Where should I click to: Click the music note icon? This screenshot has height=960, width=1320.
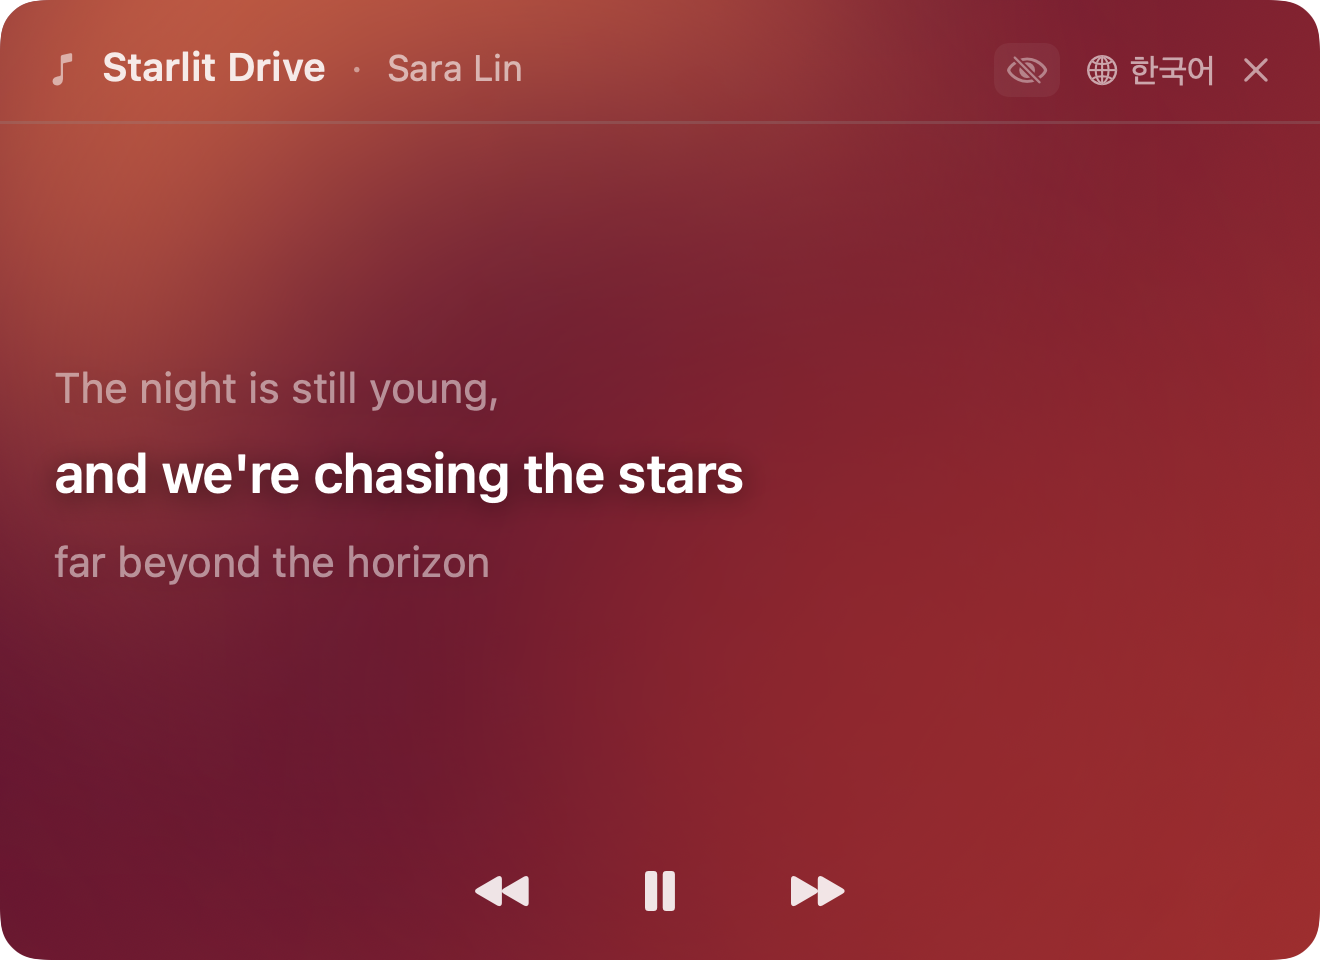(63, 69)
